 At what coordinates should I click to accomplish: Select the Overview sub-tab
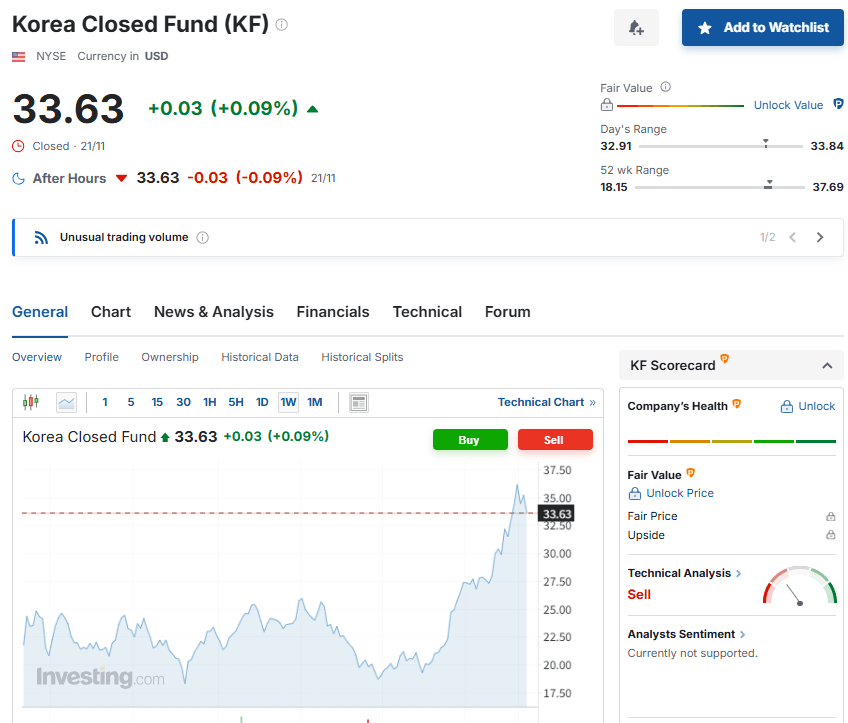(x=37, y=357)
